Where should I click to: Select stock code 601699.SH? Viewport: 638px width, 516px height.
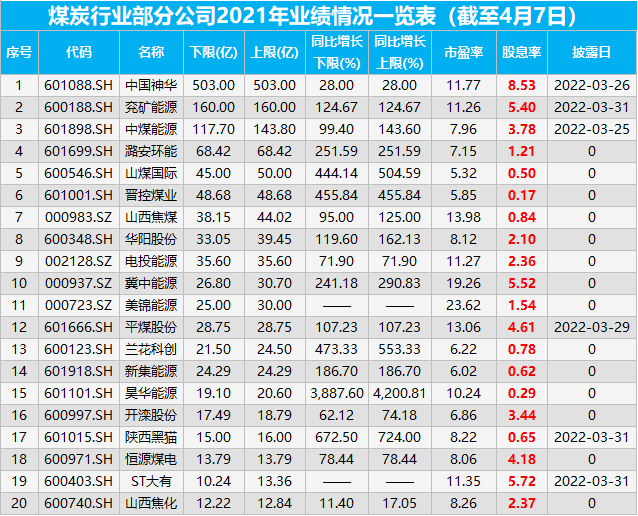[79, 151]
